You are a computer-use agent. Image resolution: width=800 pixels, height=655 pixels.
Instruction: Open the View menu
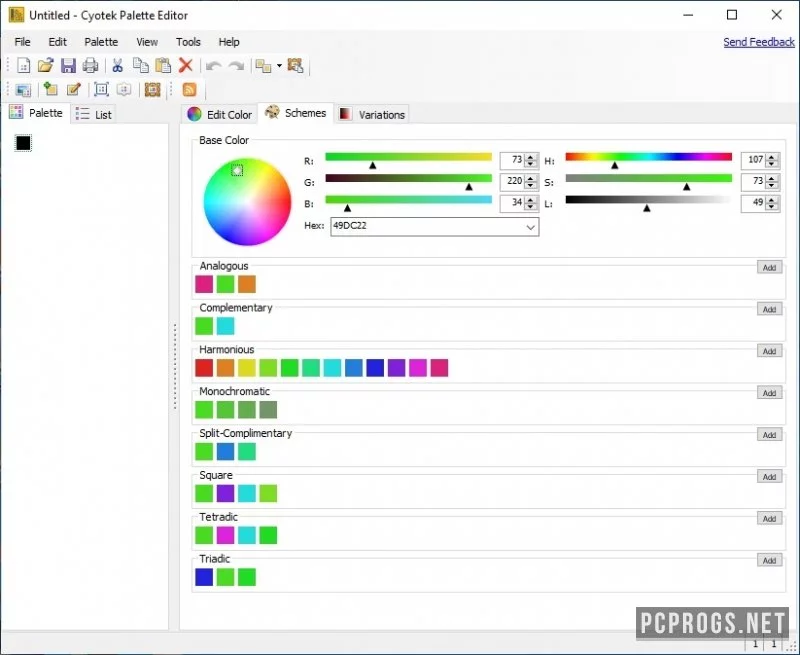pyautogui.click(x=147, y=42)
